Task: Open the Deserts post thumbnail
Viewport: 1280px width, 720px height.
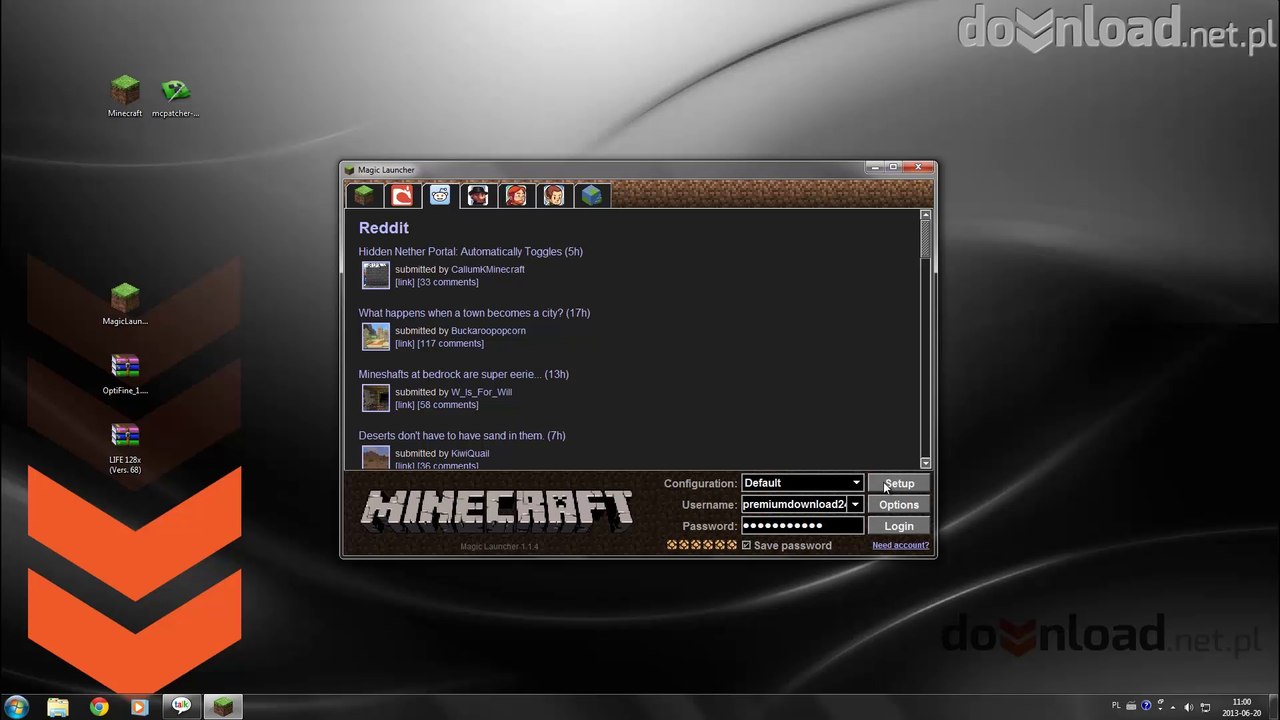Action: [376, 457]
